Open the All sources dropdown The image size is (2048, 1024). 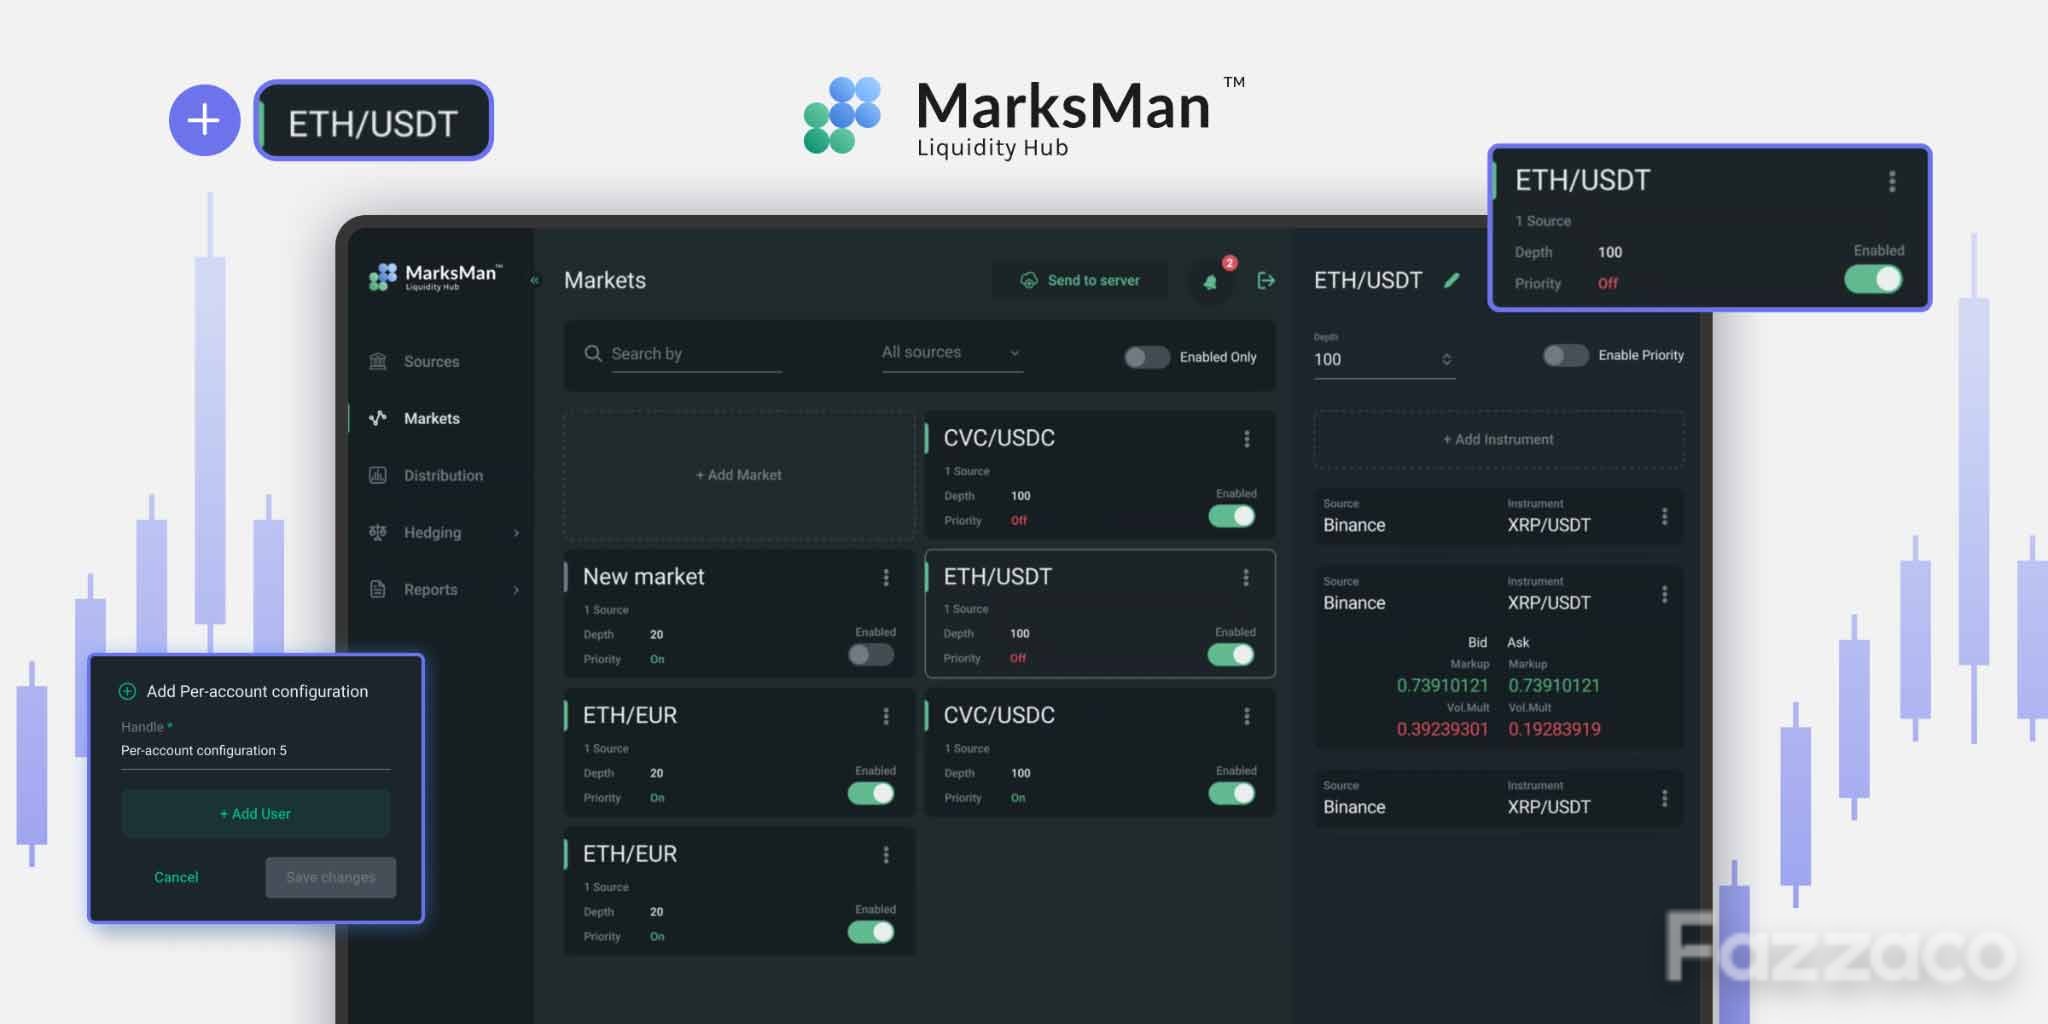[952, 353]
